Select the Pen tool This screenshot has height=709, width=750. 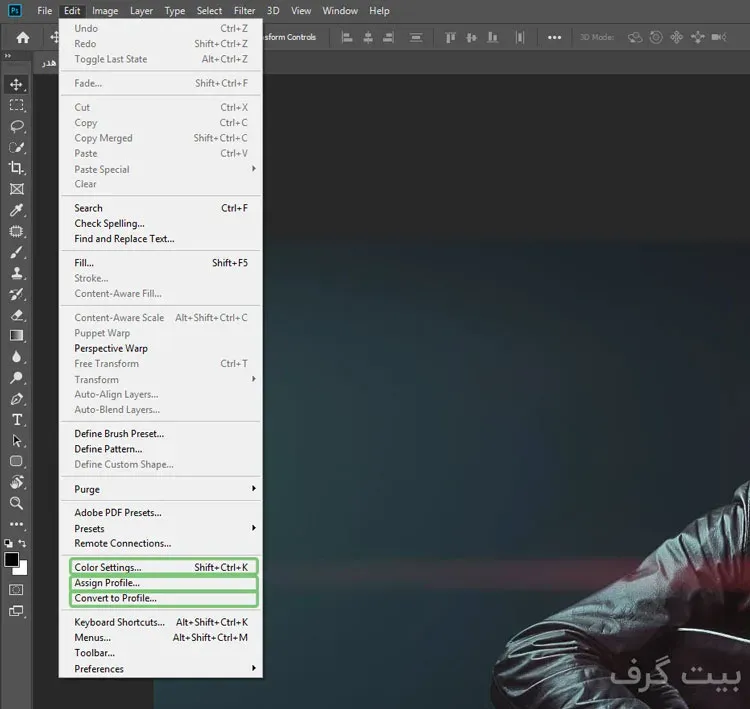tap(16, 399)
